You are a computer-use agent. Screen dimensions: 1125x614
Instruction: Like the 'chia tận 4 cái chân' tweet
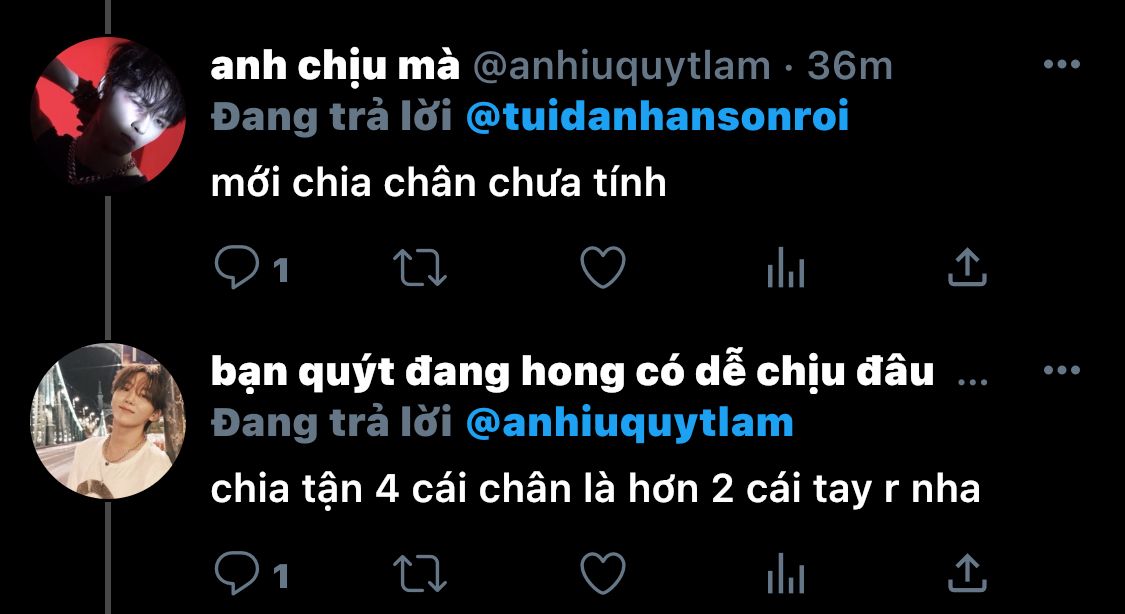(x=603, y=573)
